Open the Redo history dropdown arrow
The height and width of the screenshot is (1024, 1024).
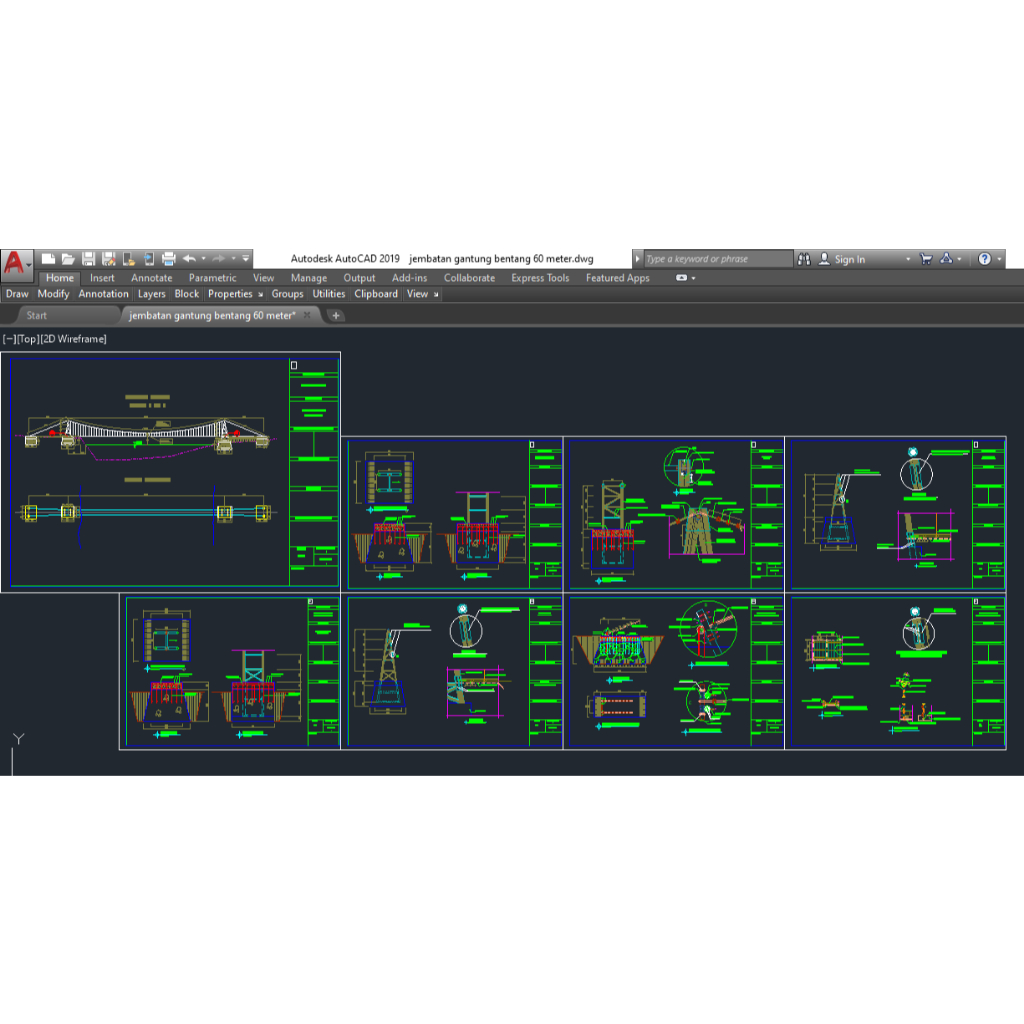233,259
